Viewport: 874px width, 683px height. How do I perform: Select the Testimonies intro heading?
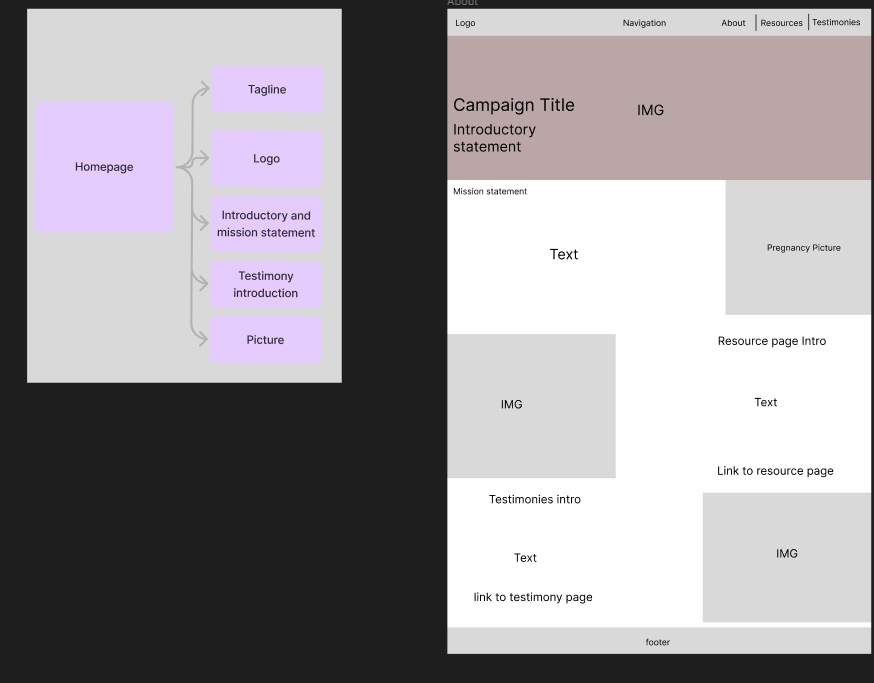[535, 499]
